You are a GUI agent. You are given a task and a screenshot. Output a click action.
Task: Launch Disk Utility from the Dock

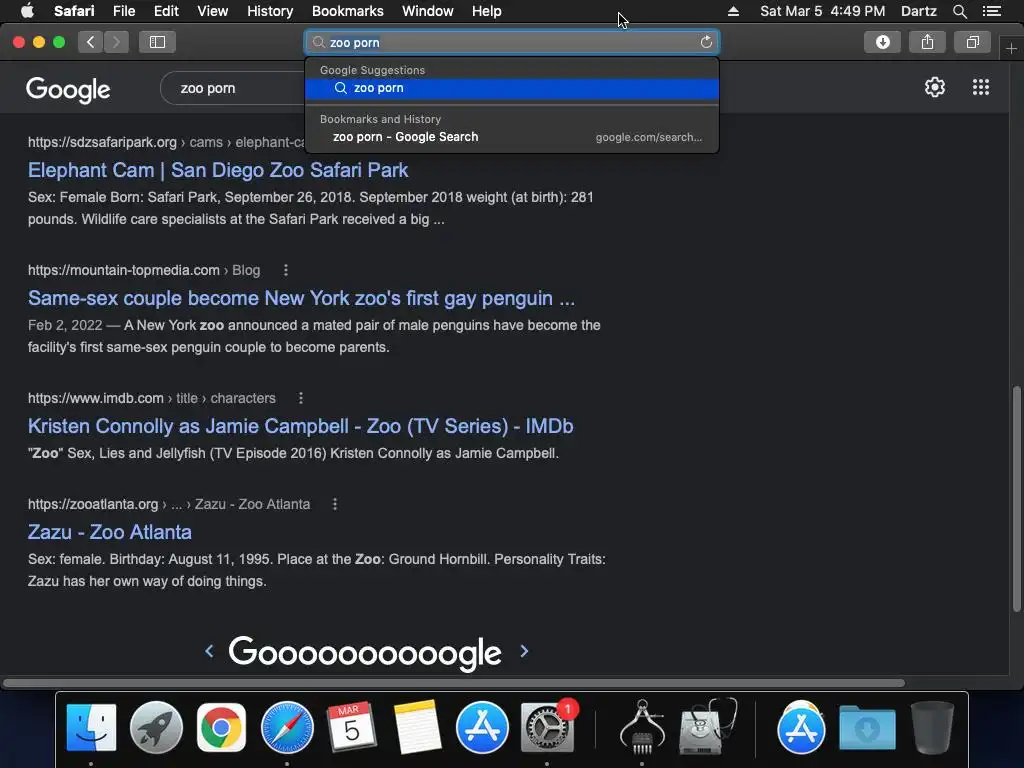pyautogui.click(x=708, y=727)
